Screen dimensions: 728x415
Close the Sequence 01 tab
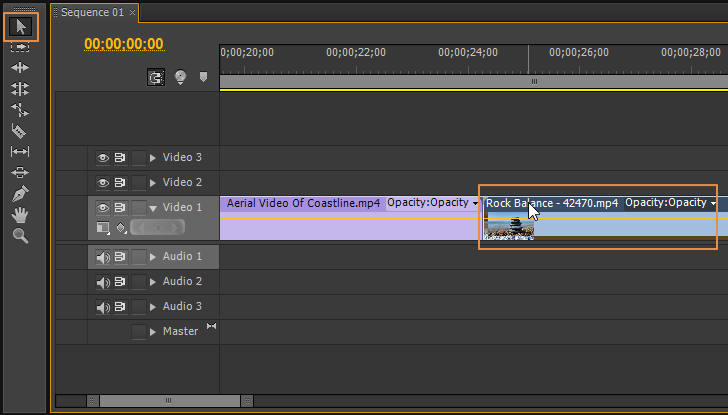coord(132,13)
